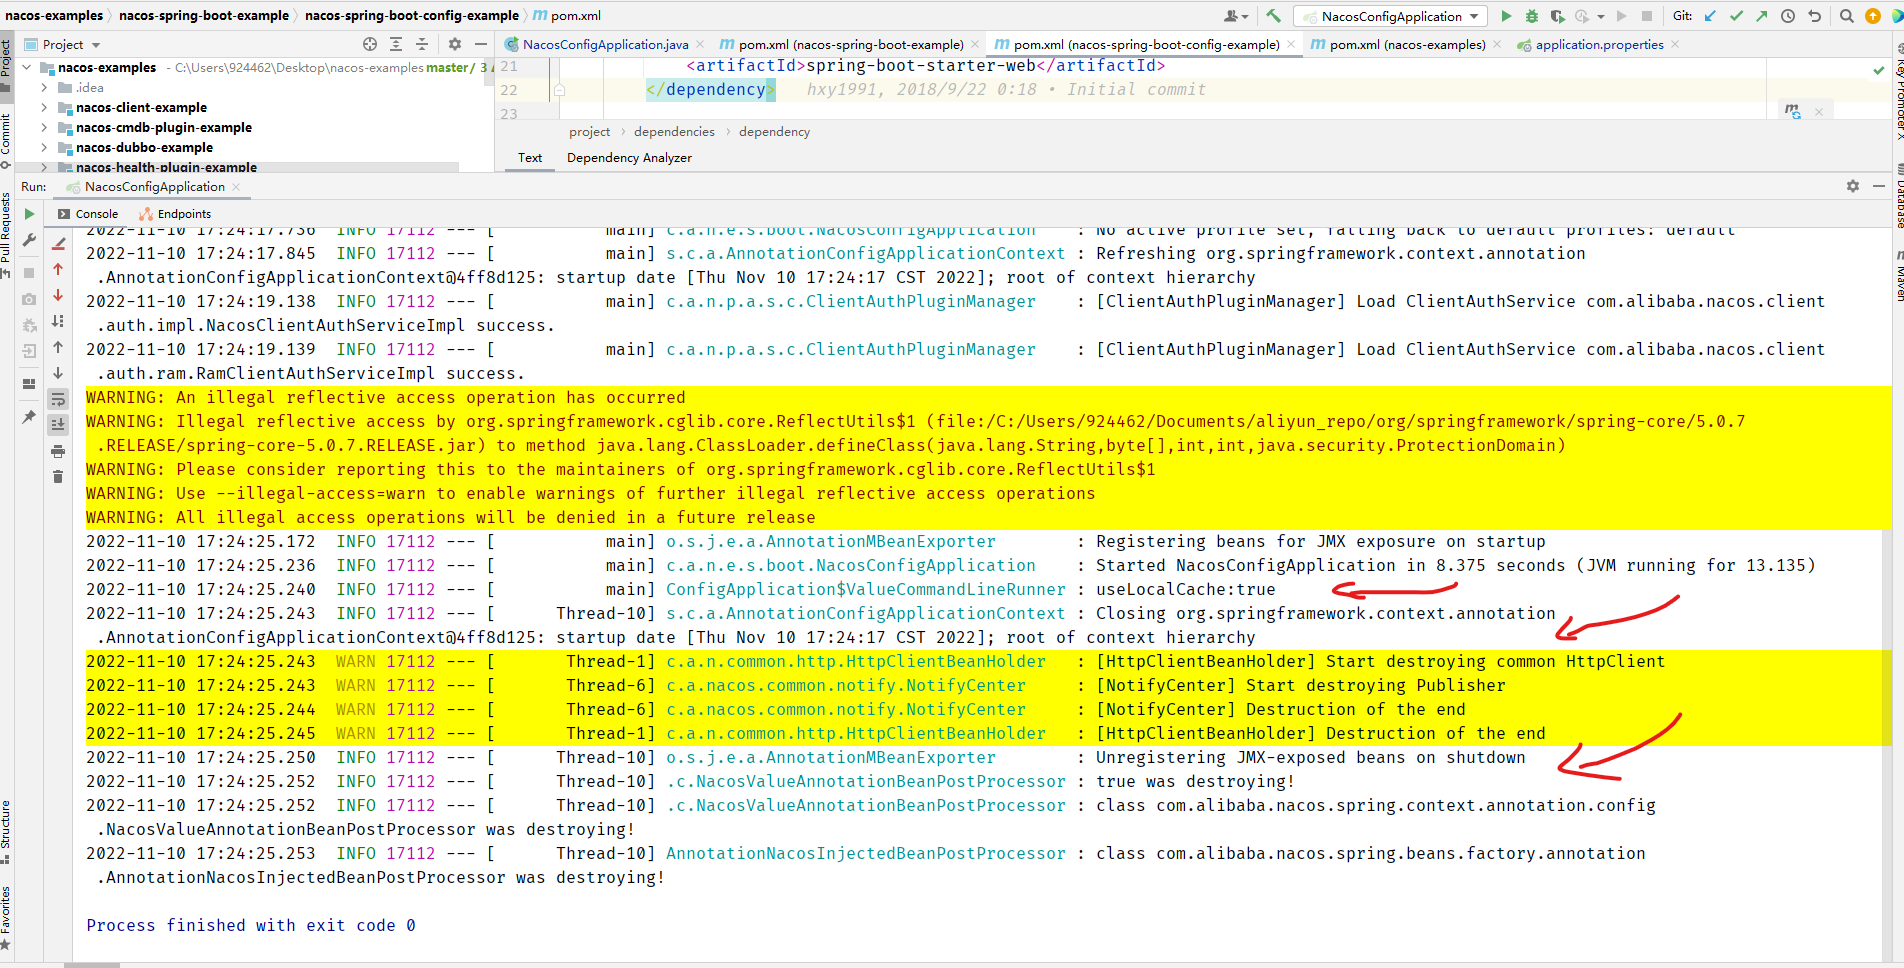The height and width of the screenshot is (968, 1904).
Task: Start debugging with the Debug icon
Action: pos(1530,16)
